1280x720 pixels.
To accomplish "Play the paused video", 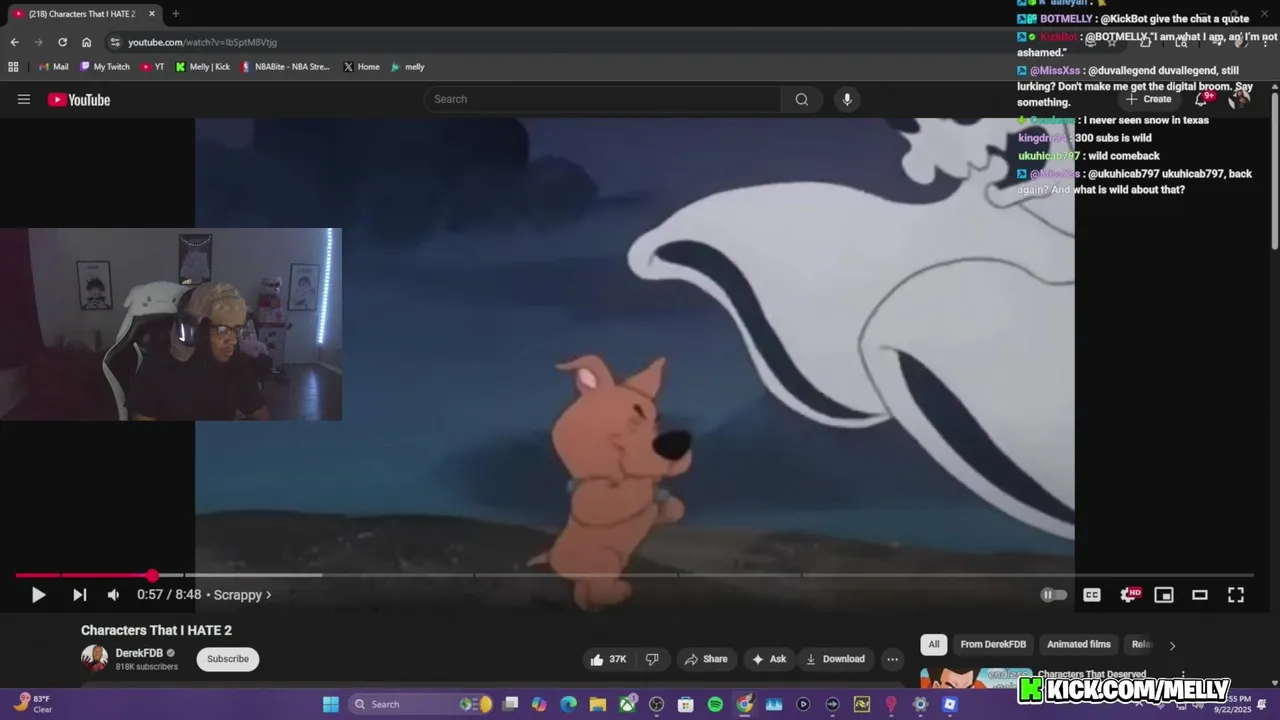I will point(38,595).
